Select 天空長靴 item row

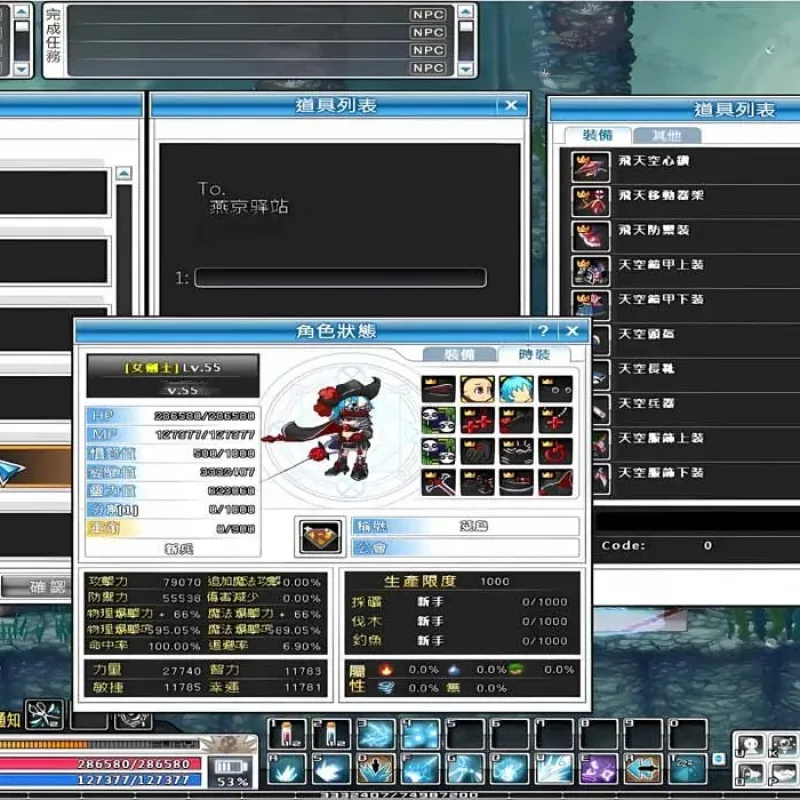point(696,375)
